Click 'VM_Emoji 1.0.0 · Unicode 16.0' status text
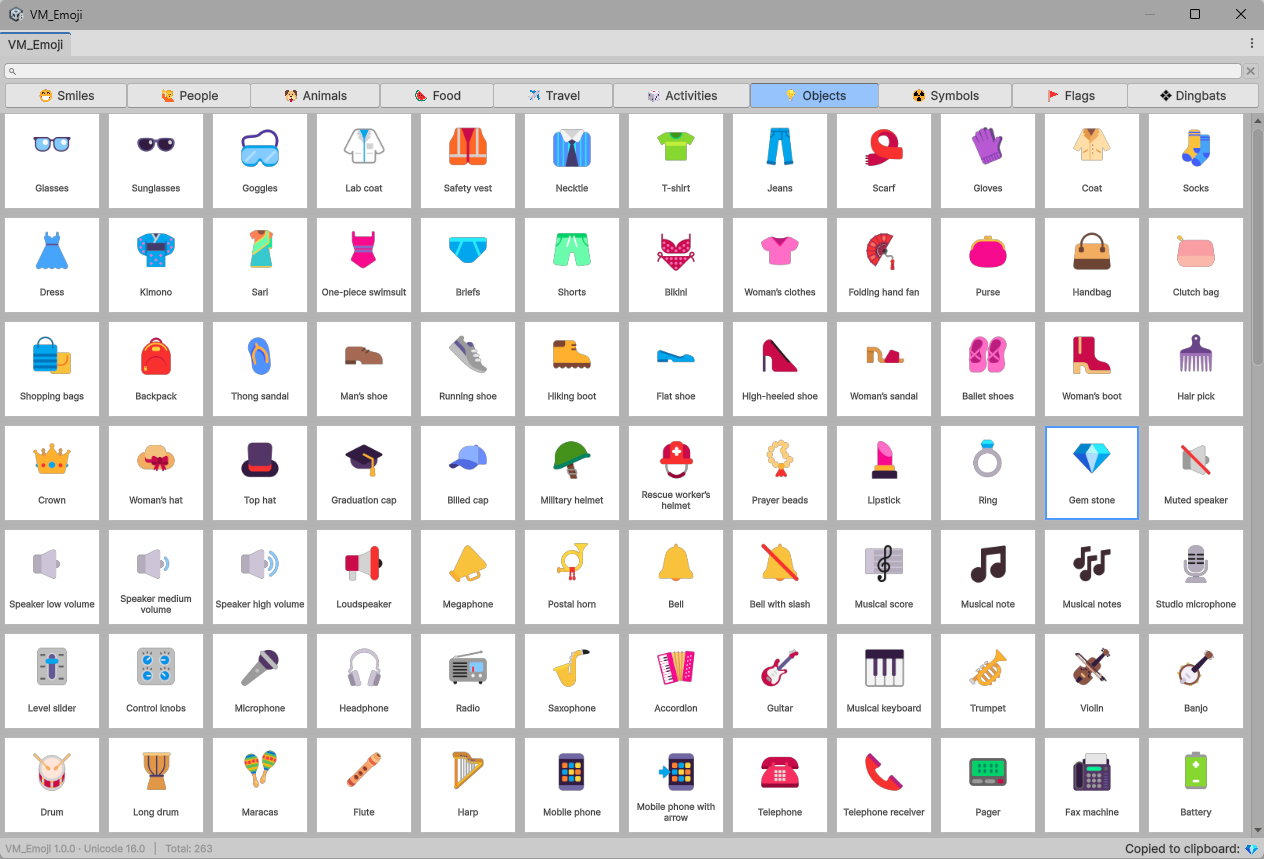This screenshot has height=859, width=1264. pyautogui.click(x=75, y=848)
